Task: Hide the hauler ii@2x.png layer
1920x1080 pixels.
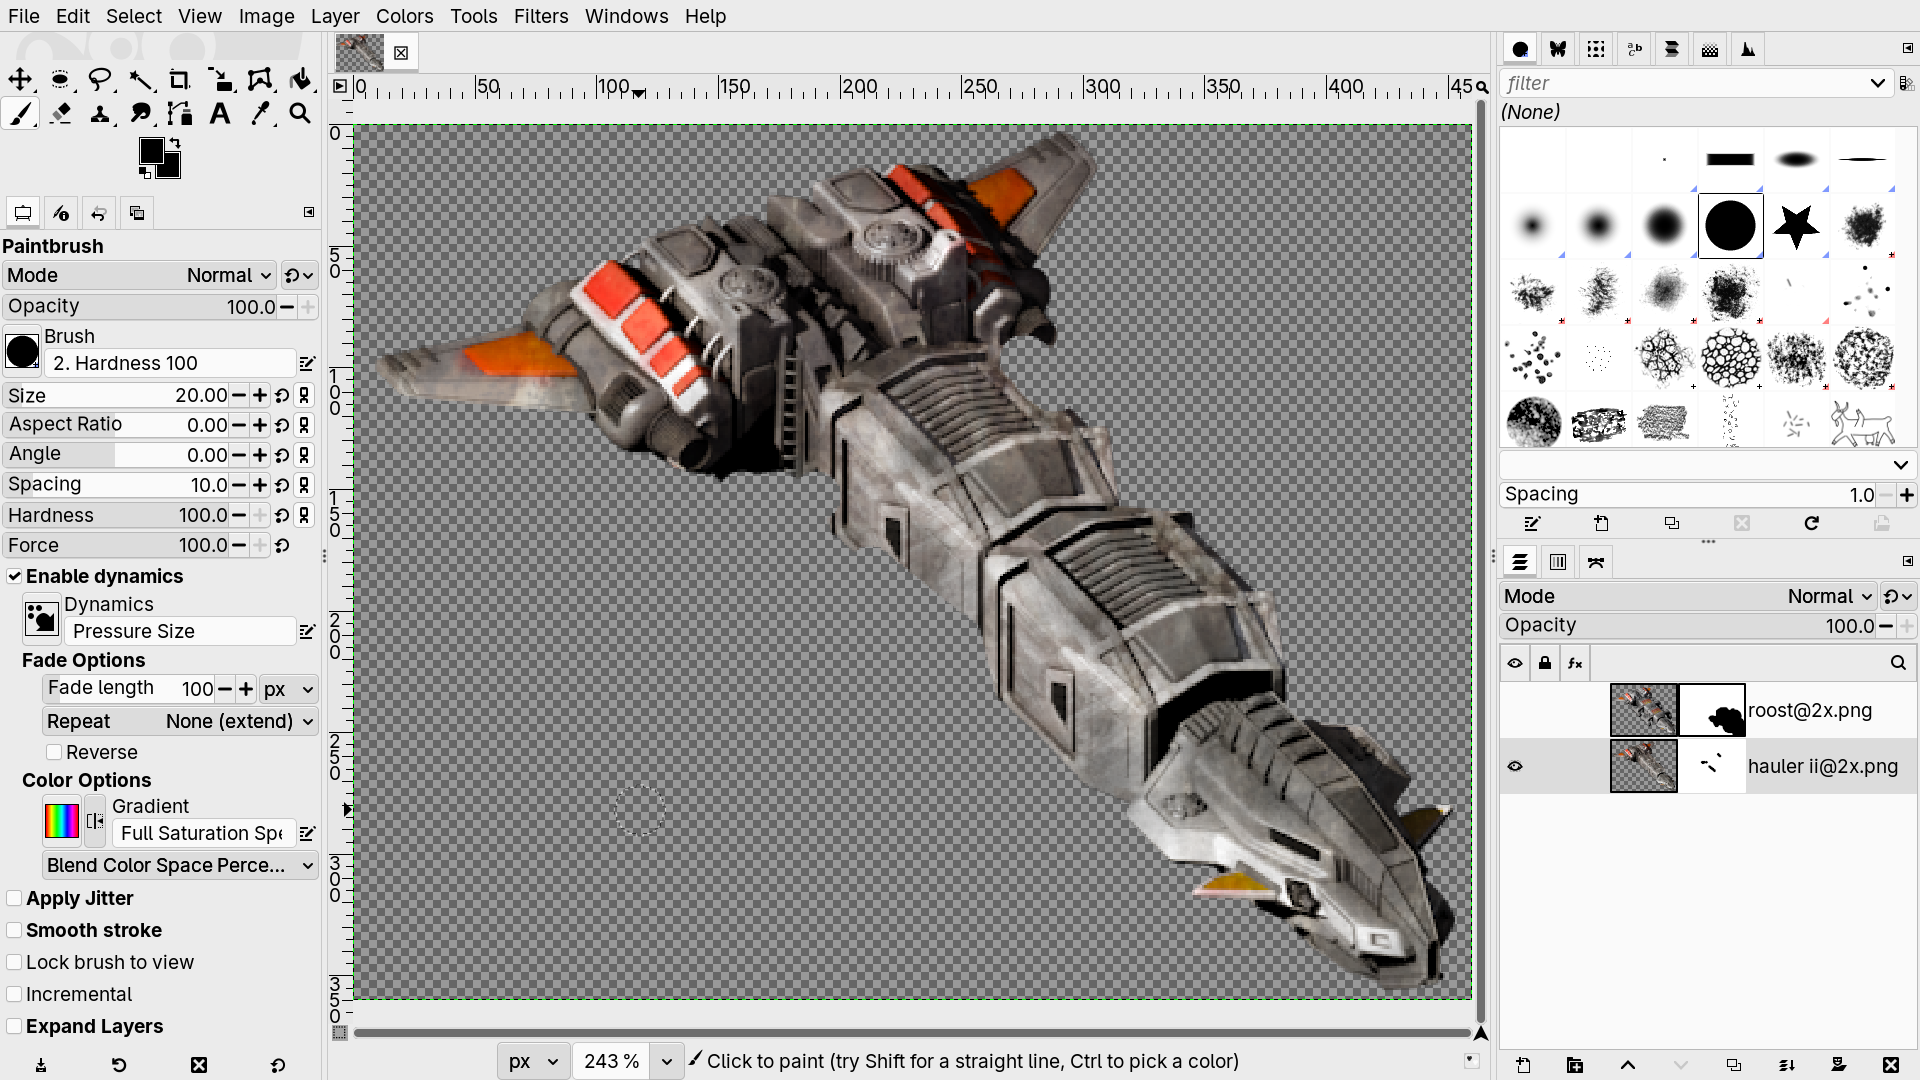Action: point(1515,766)
